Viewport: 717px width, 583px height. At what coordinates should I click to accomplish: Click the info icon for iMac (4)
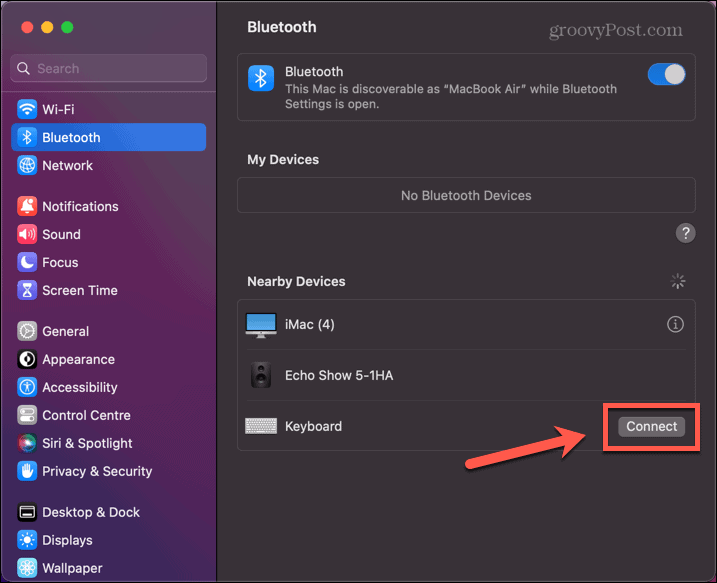pyautogui.click(x=675, y=324)
